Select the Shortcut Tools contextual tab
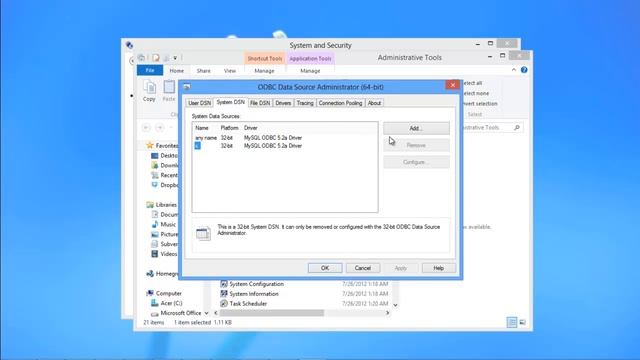The image size is (640, 360). tap(264, 58)
